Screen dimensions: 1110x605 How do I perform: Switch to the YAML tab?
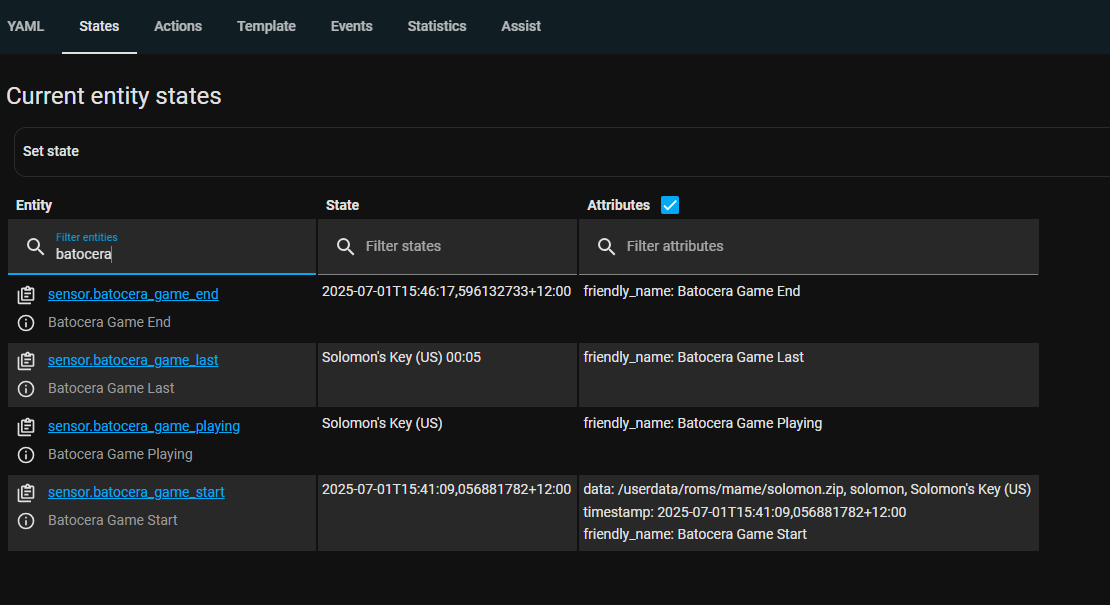pos(25,26)
